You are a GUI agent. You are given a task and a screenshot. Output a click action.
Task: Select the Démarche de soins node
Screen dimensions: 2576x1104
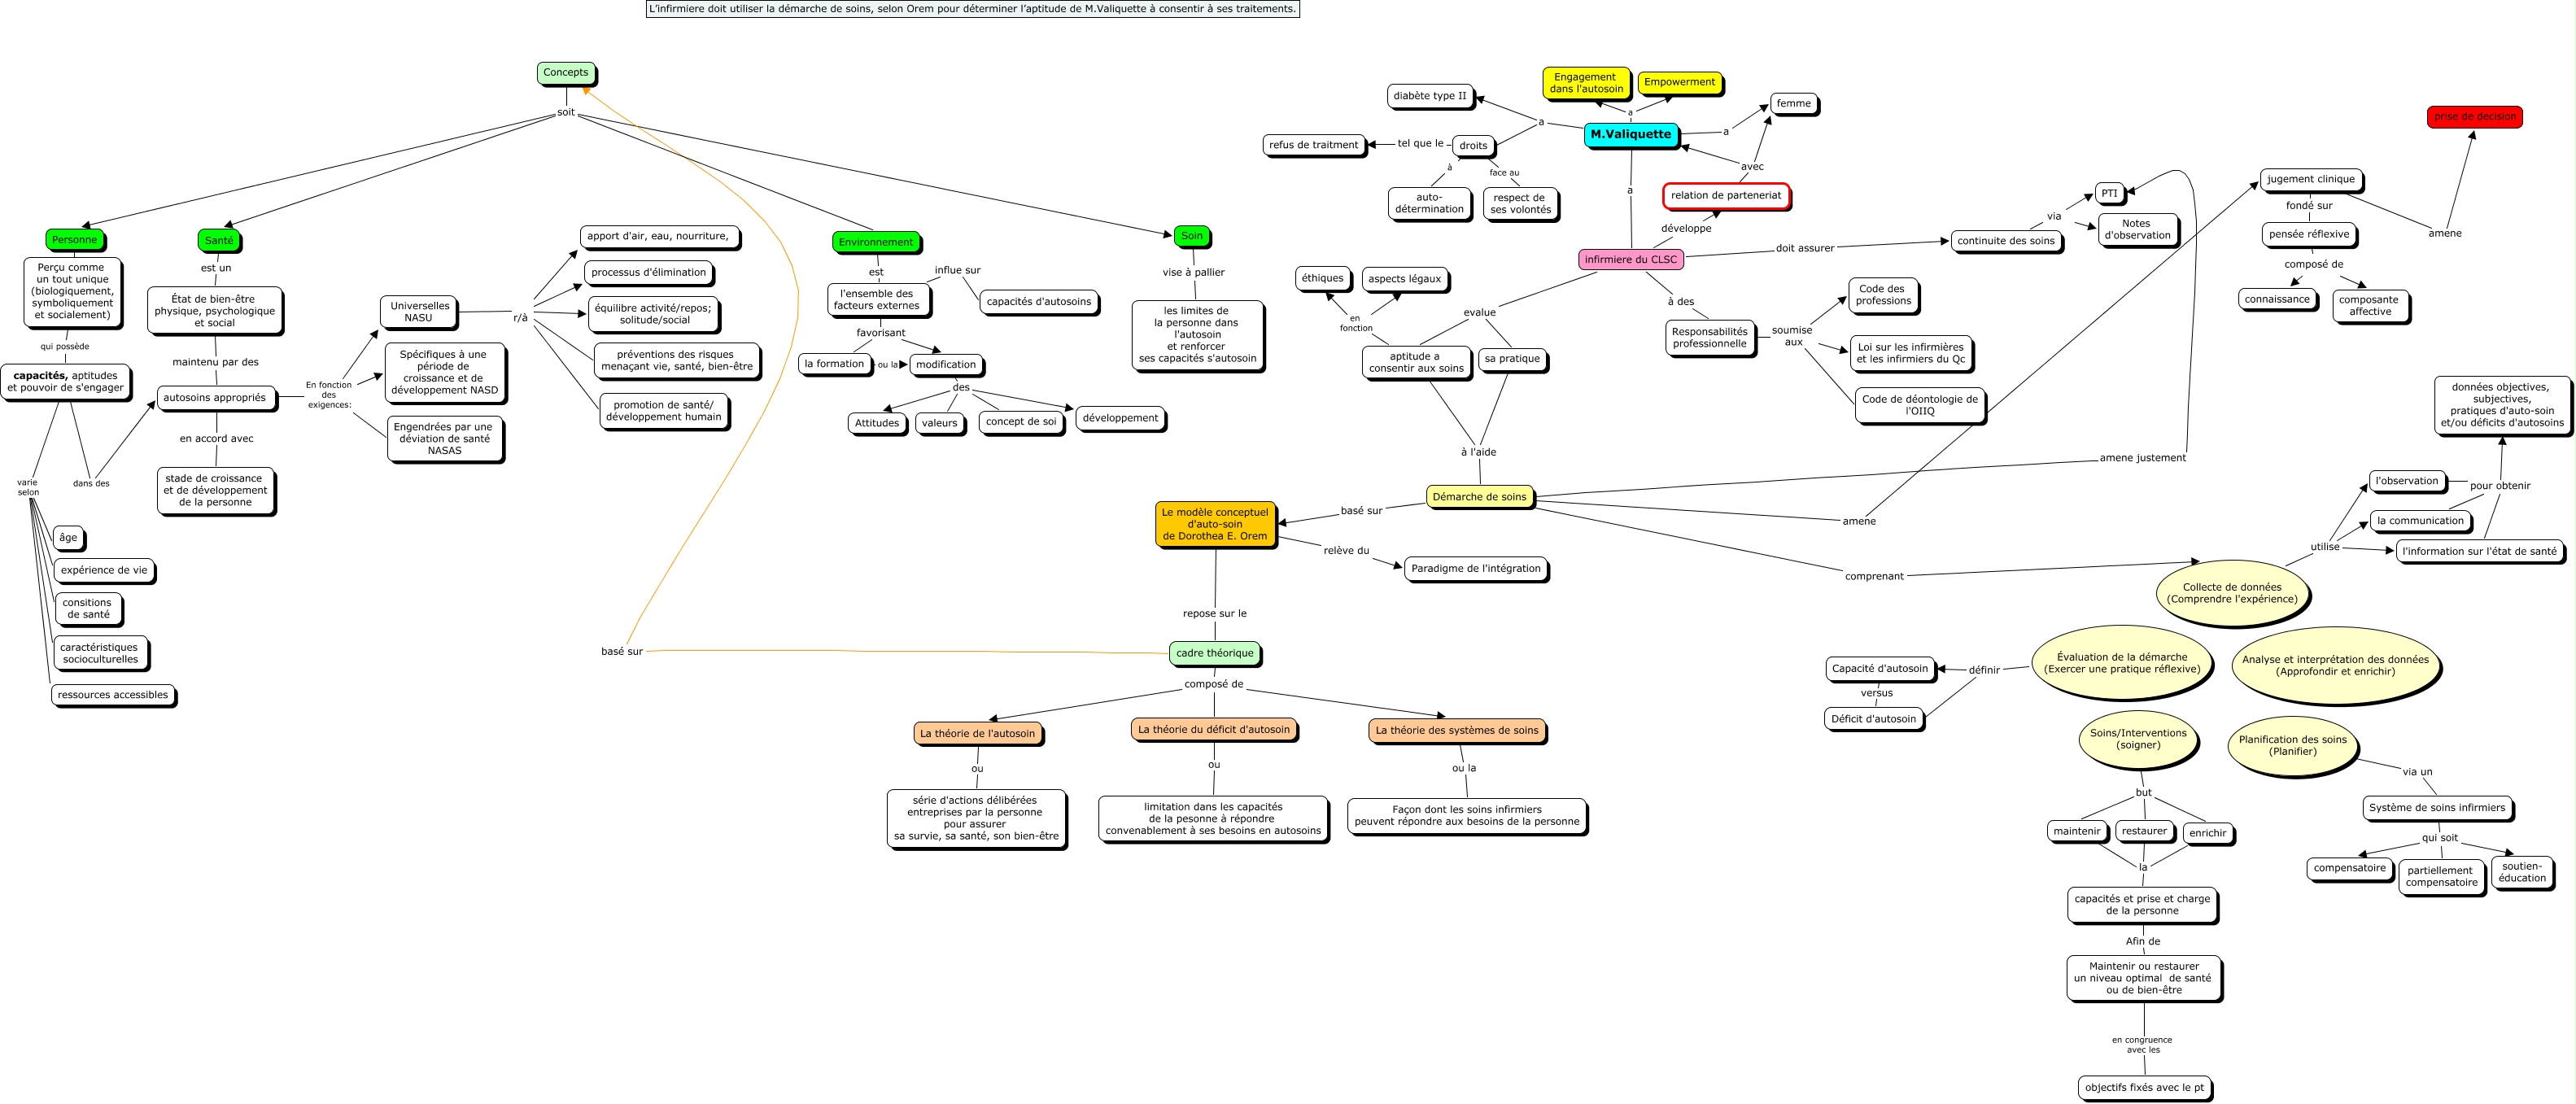point(1479,497)
